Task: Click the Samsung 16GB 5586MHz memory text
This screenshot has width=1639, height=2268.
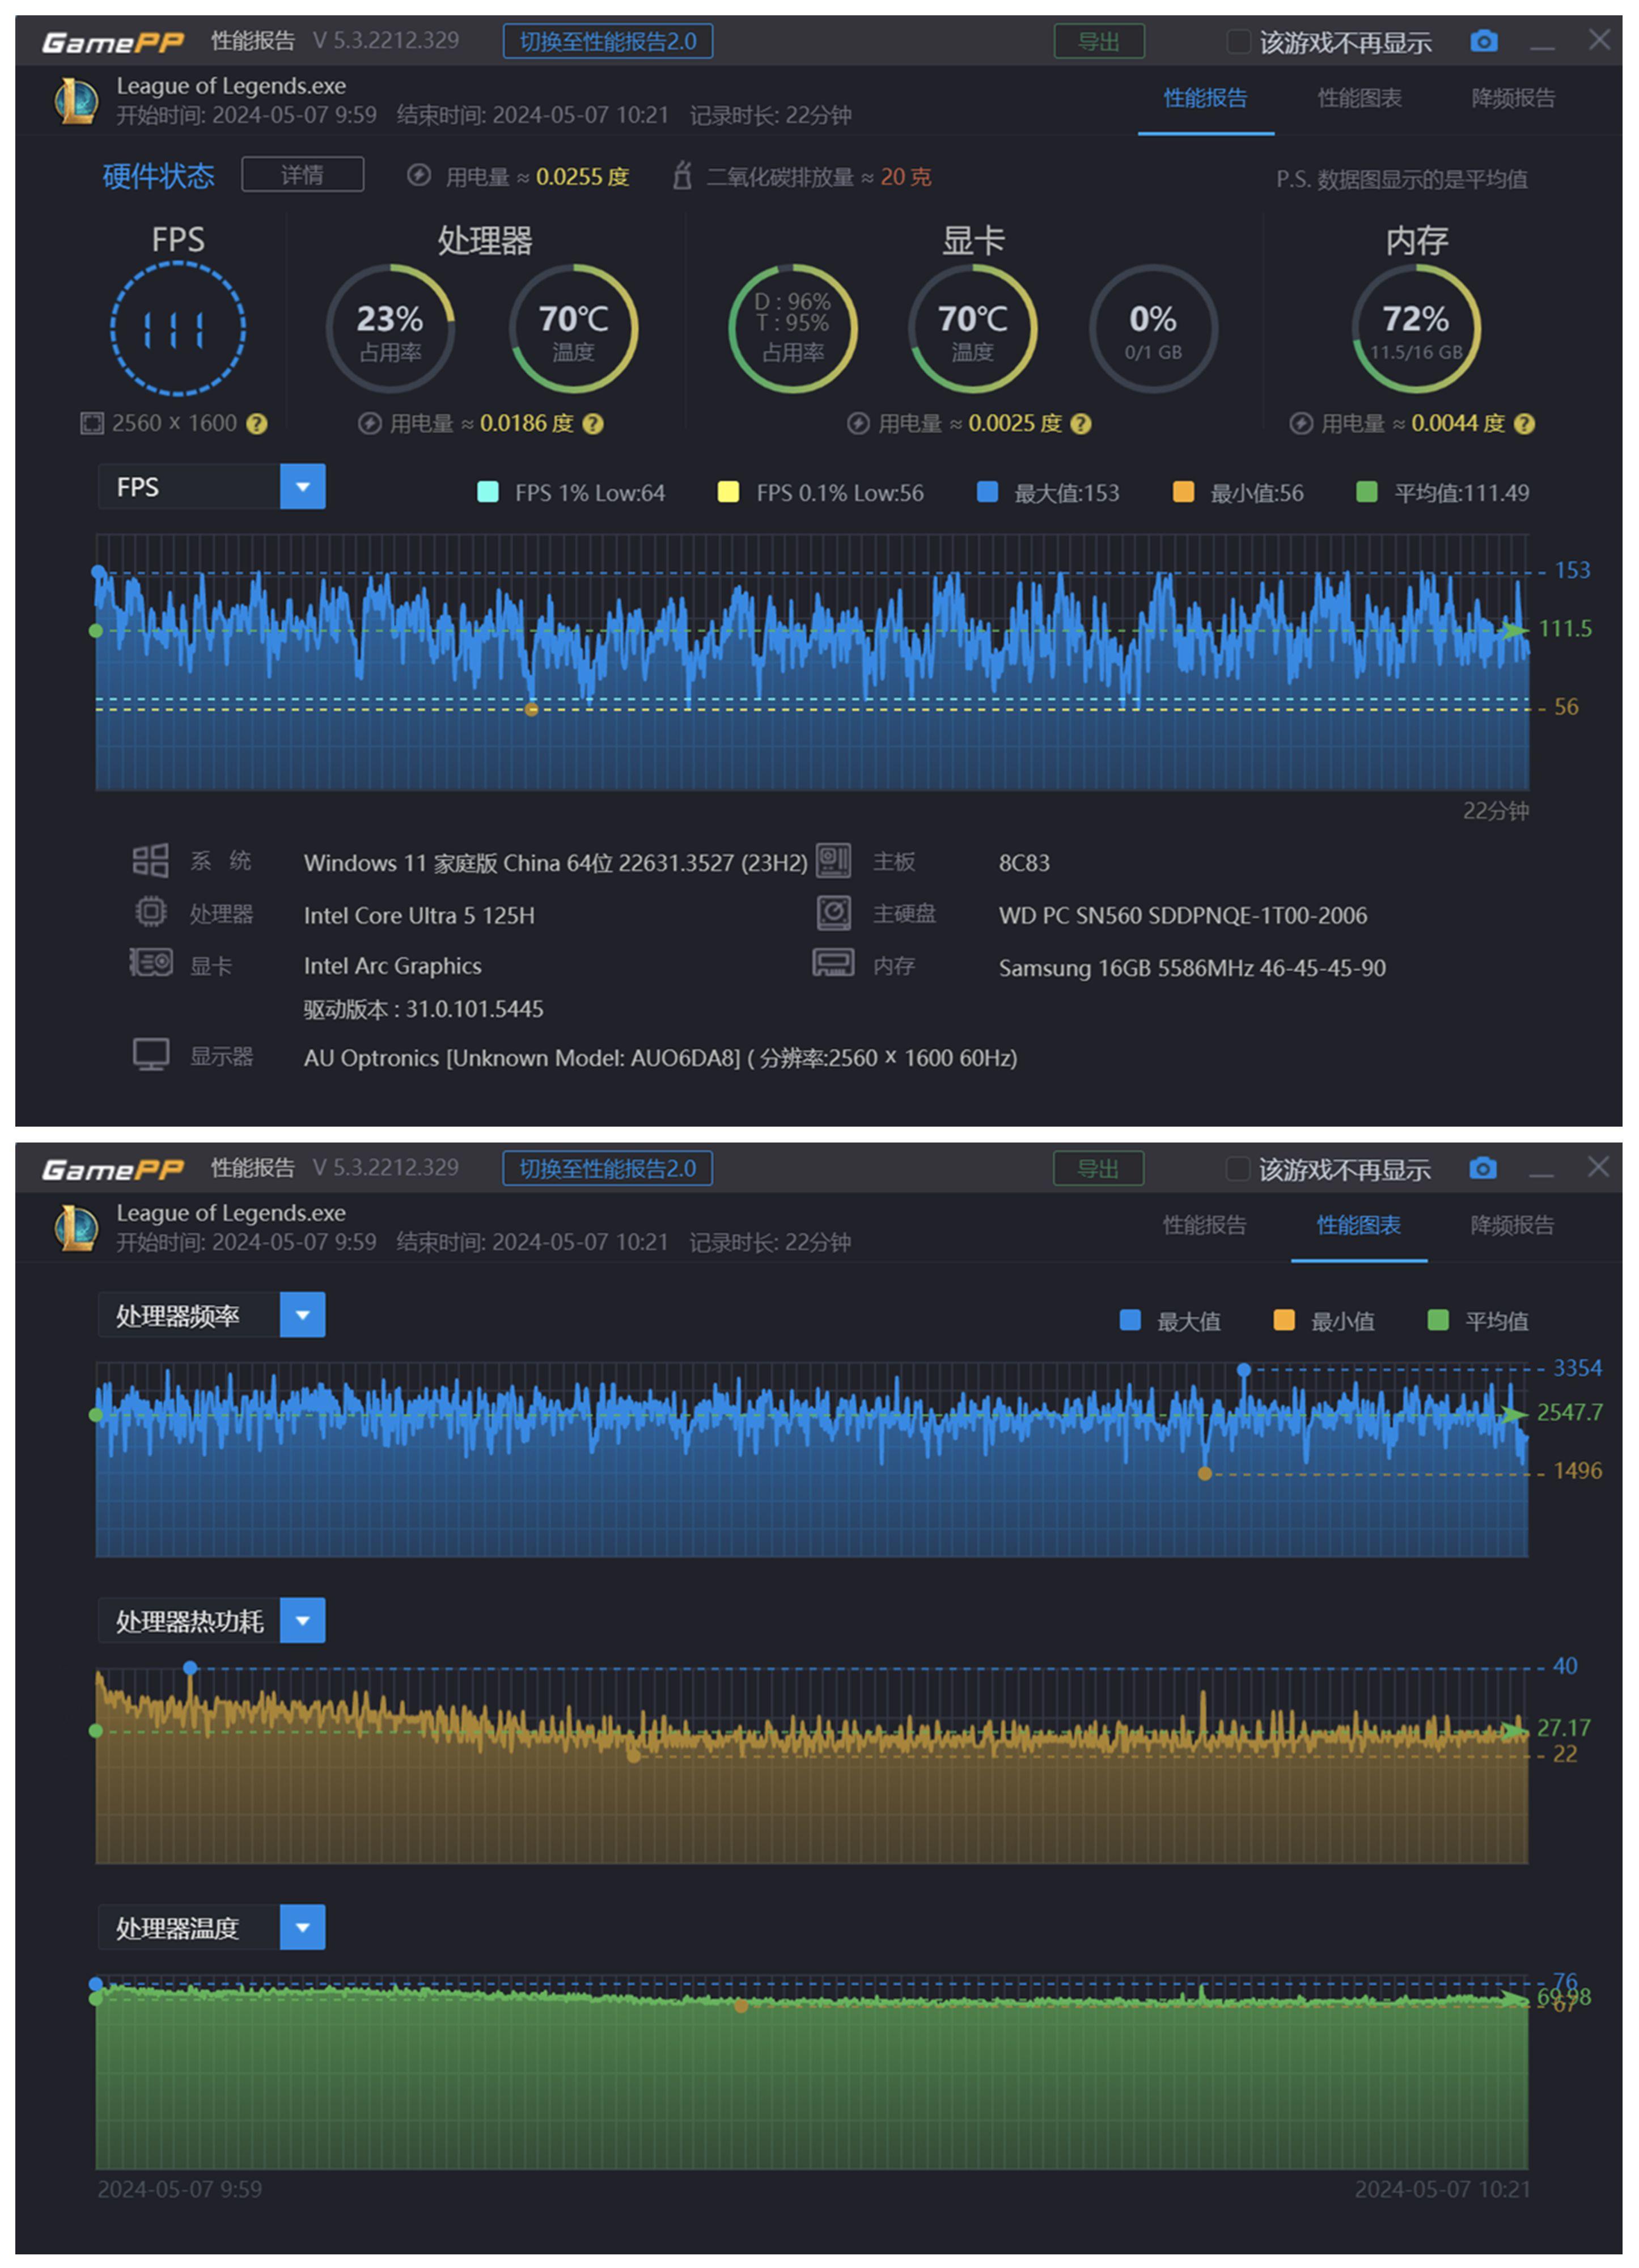Action: click(1192, 968)
